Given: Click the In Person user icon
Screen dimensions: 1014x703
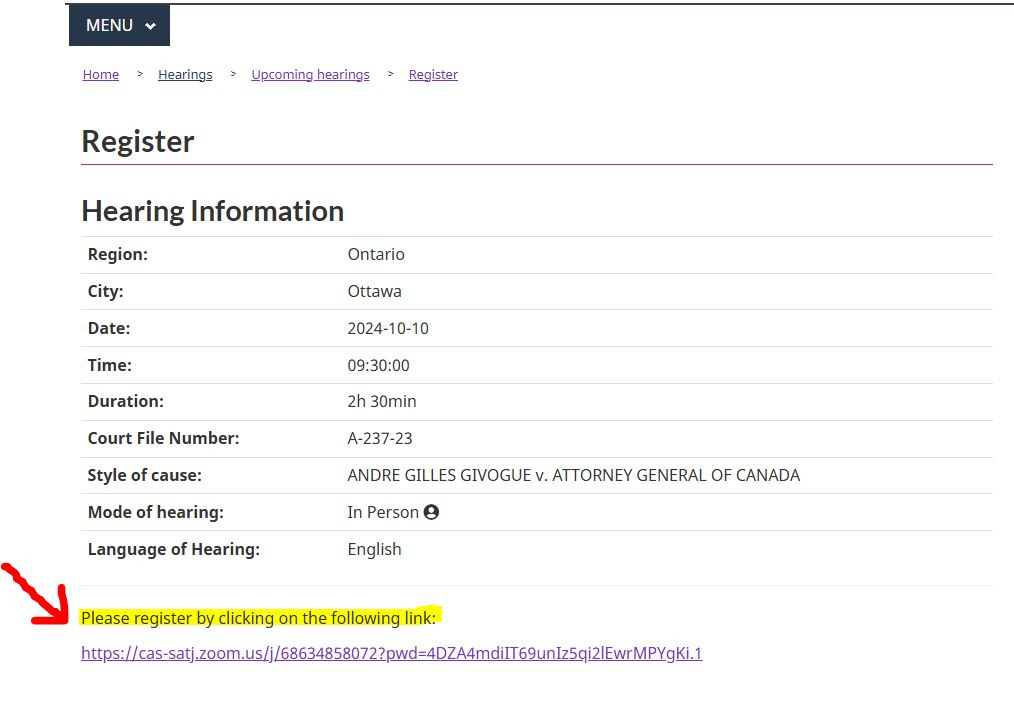Looking at the screenshot, I should pyautogui.click(x=431, y=512).
